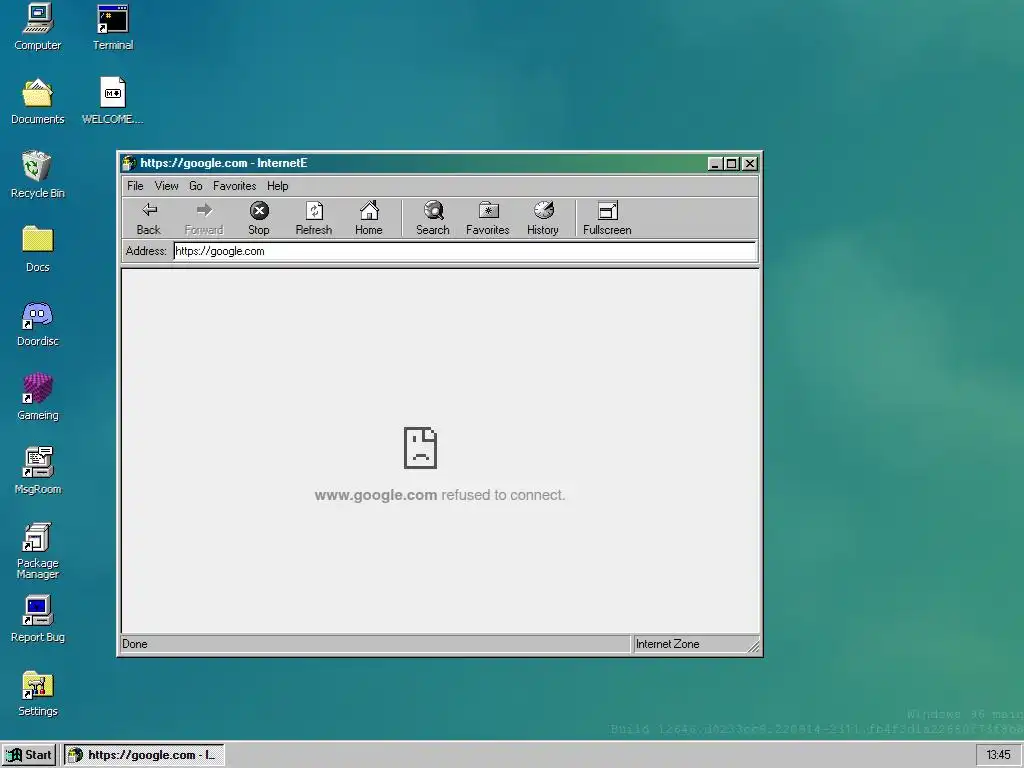
Task: Click the Address bar URL field
Action: point(465,251)
